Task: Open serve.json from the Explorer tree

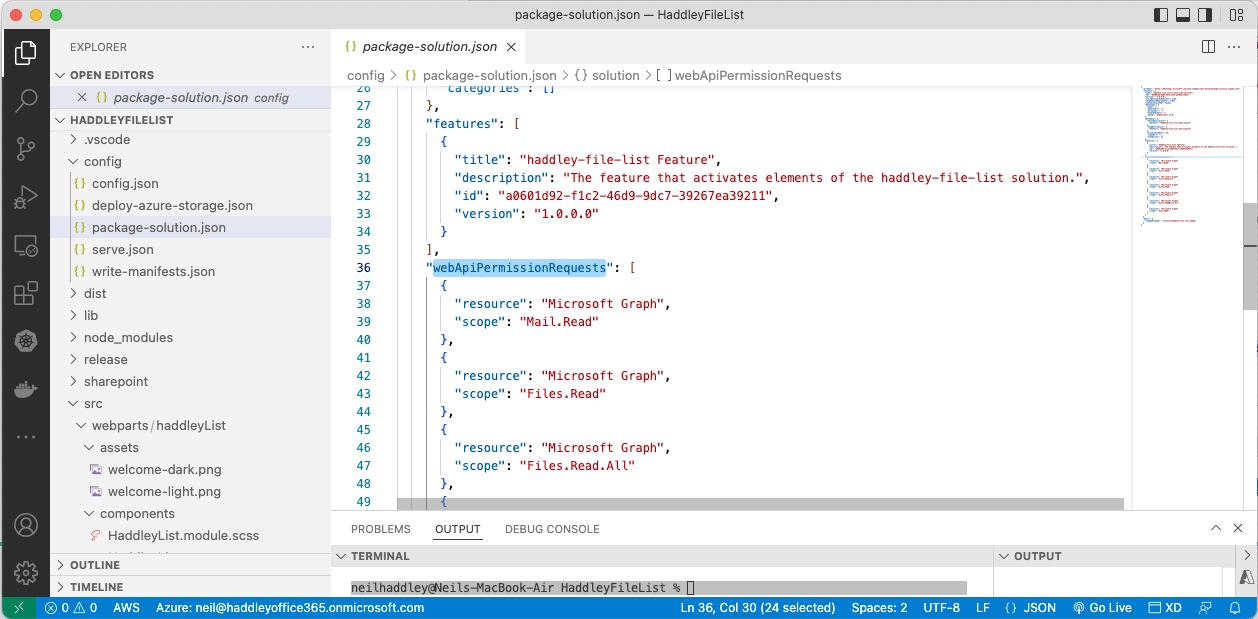Action: pos(122,249)
